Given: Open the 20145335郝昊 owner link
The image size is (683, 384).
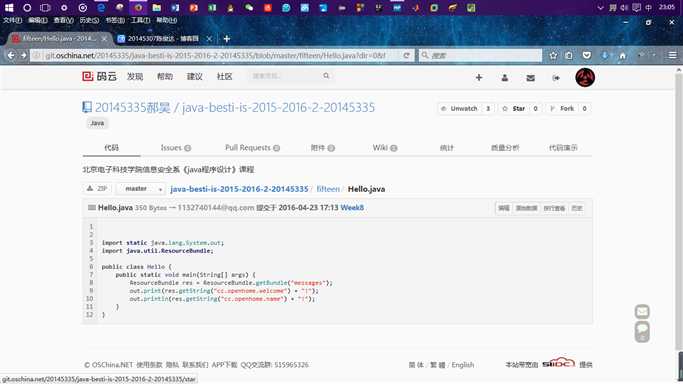Looking at the screenshot, I should (132, 108).
